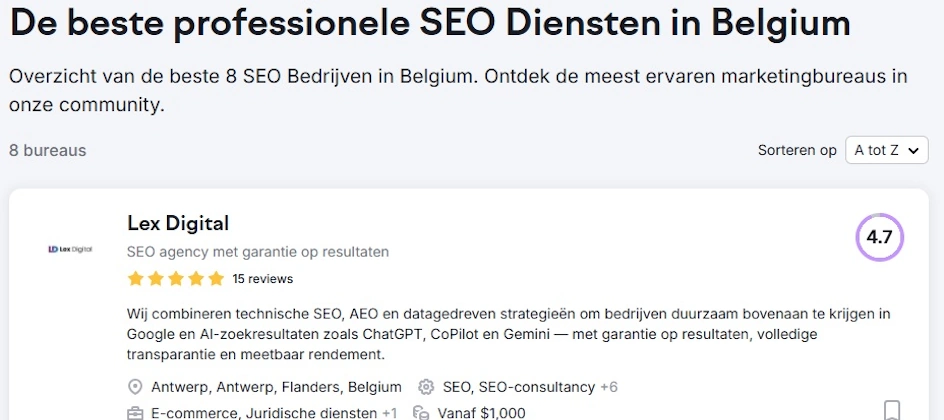Open the 15 reviews link
Screen dimensions: 944x420
pos(262,278)
